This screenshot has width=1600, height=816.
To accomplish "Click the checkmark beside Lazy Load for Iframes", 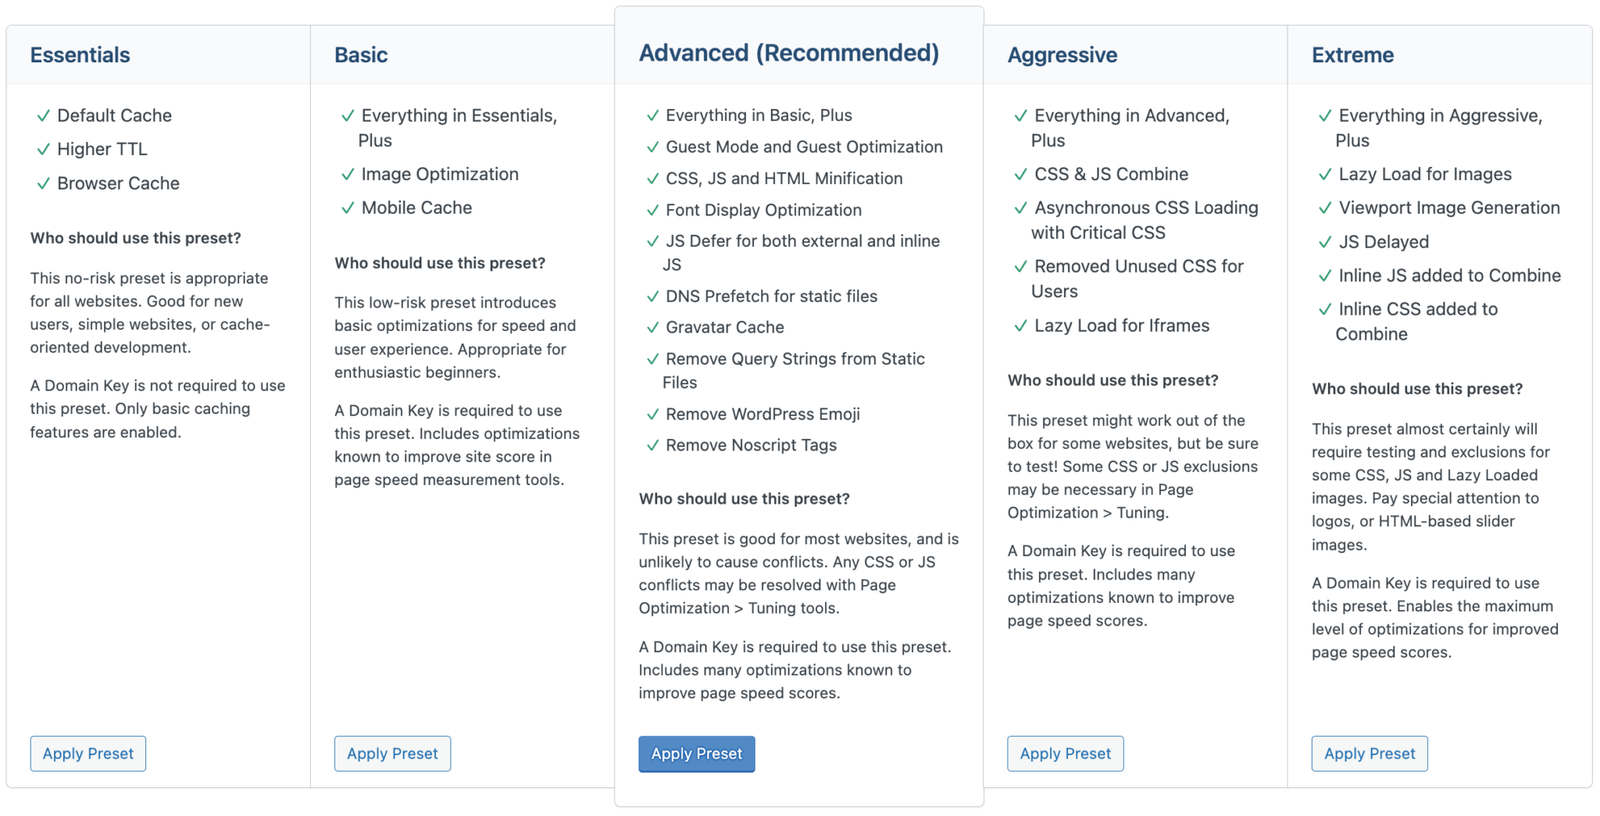I will (x=1020, y=326).
